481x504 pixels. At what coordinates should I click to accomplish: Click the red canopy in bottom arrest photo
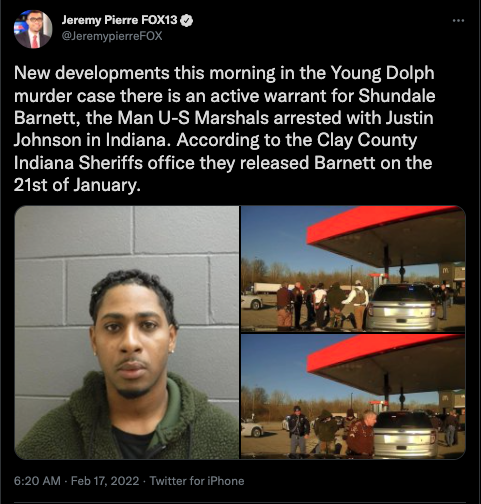[383, 353]
